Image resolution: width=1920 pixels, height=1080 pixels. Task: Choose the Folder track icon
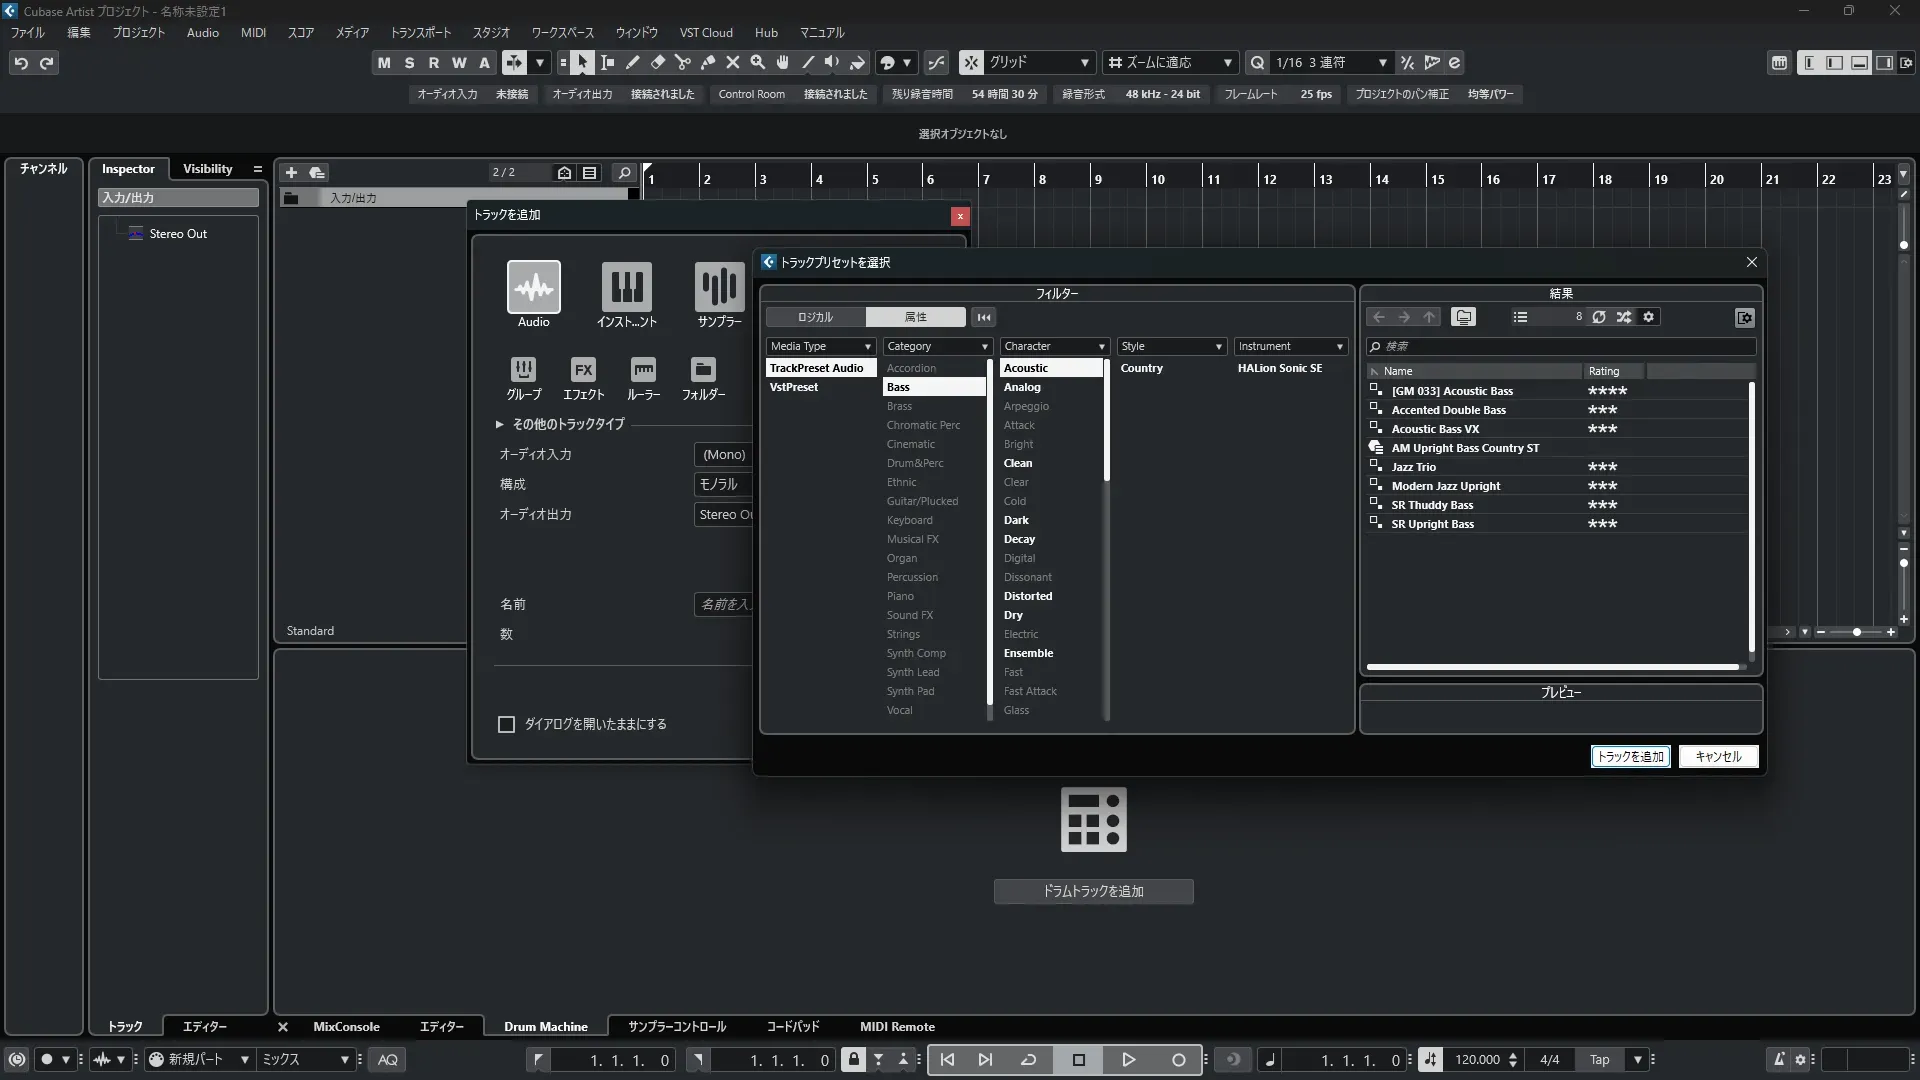coord(703,369)
